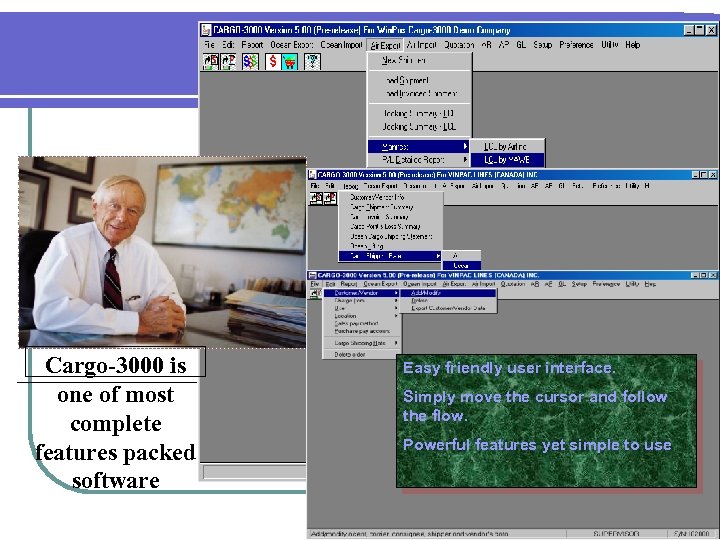Click 'Easy friendly user interface.' text
This screenshot has height=540, width=720.
509,368
